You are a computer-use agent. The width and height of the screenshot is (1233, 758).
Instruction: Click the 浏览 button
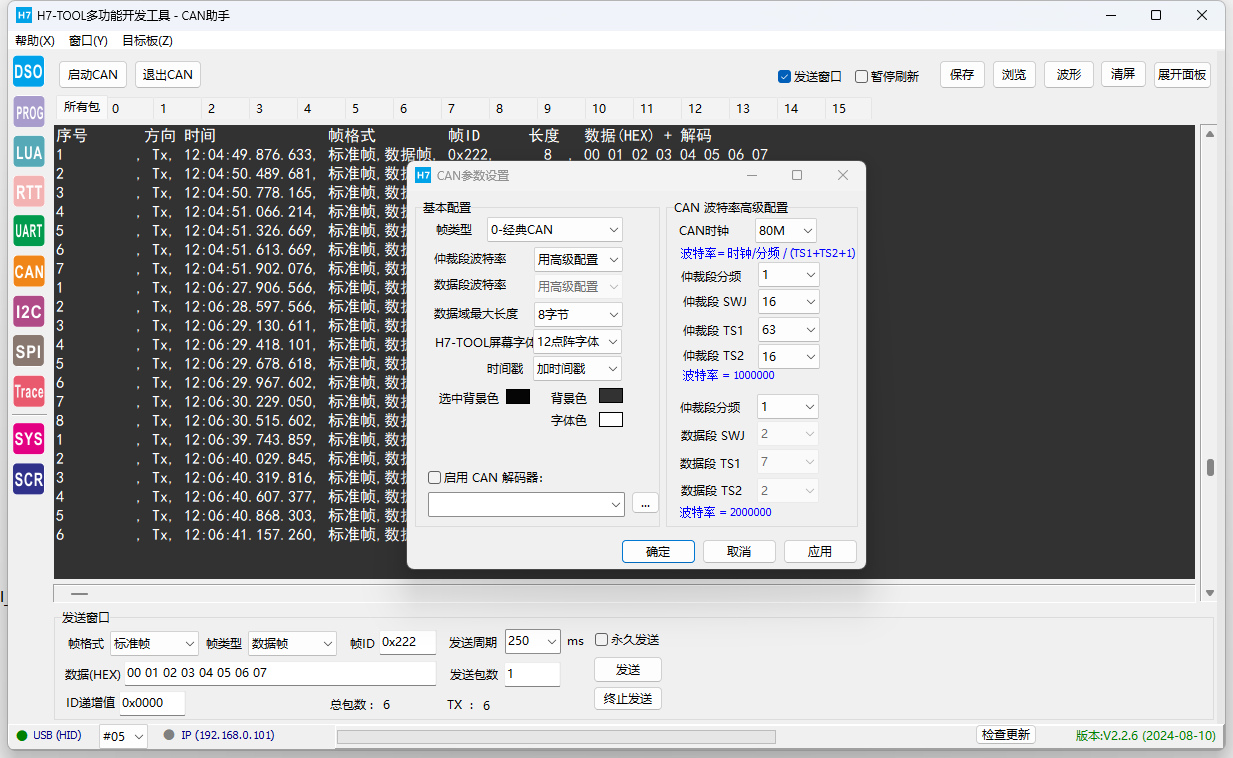[x=1014, y=75]
